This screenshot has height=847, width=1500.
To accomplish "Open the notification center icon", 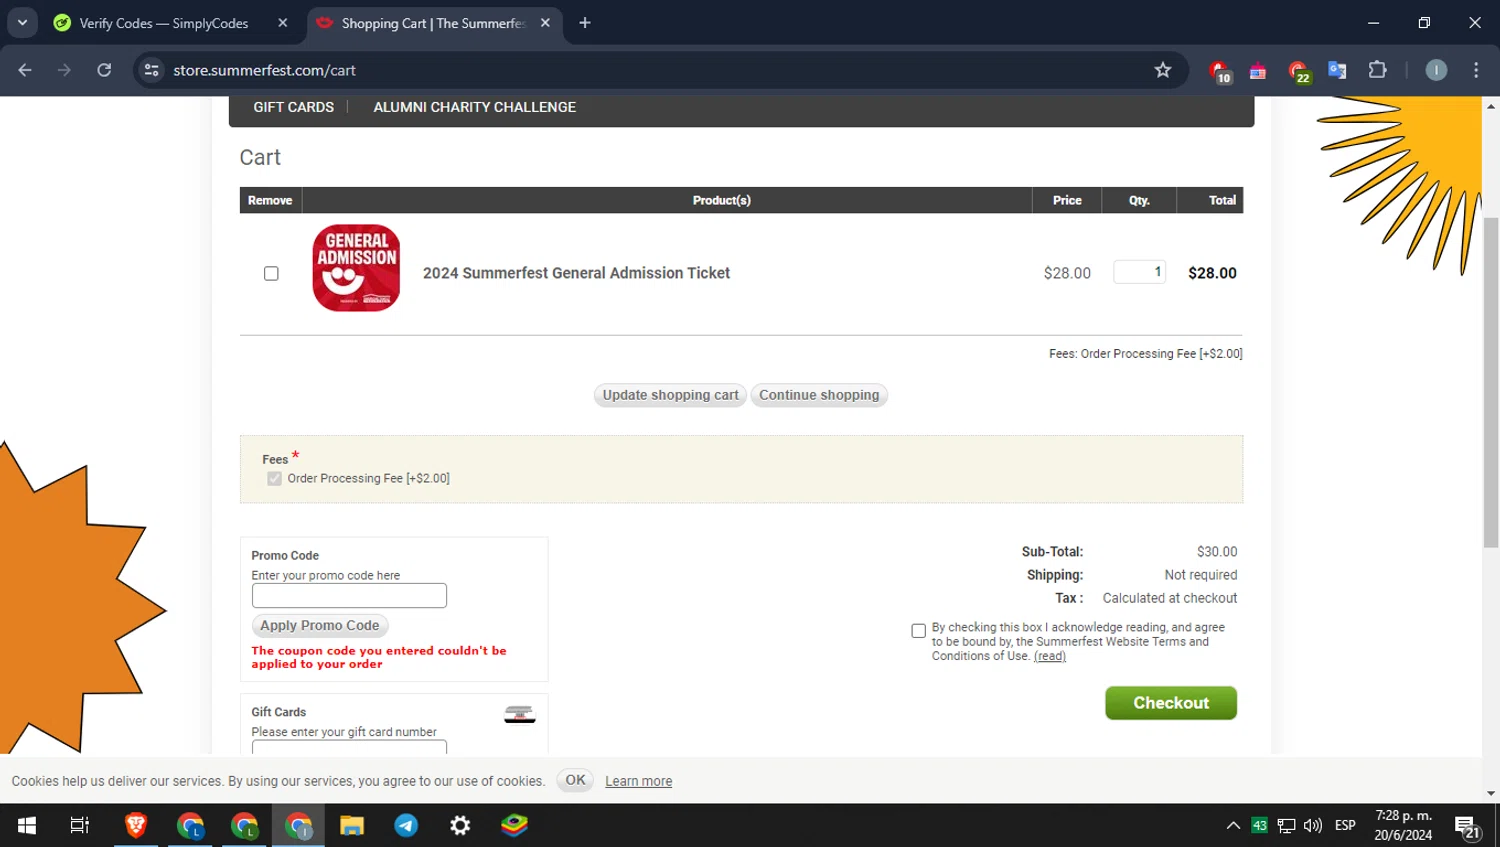I will 1467,827.
